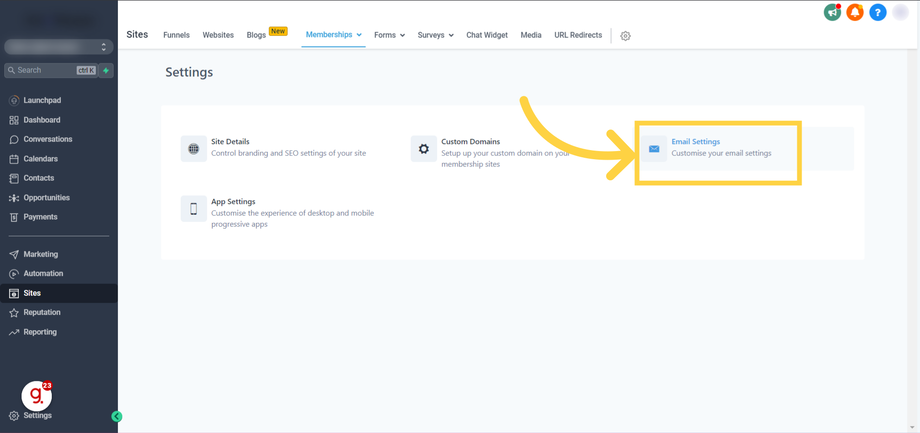Screen dimensions: 920x433
Task: Collapse the sidebar with green arrow
Action: coord(116,417)
